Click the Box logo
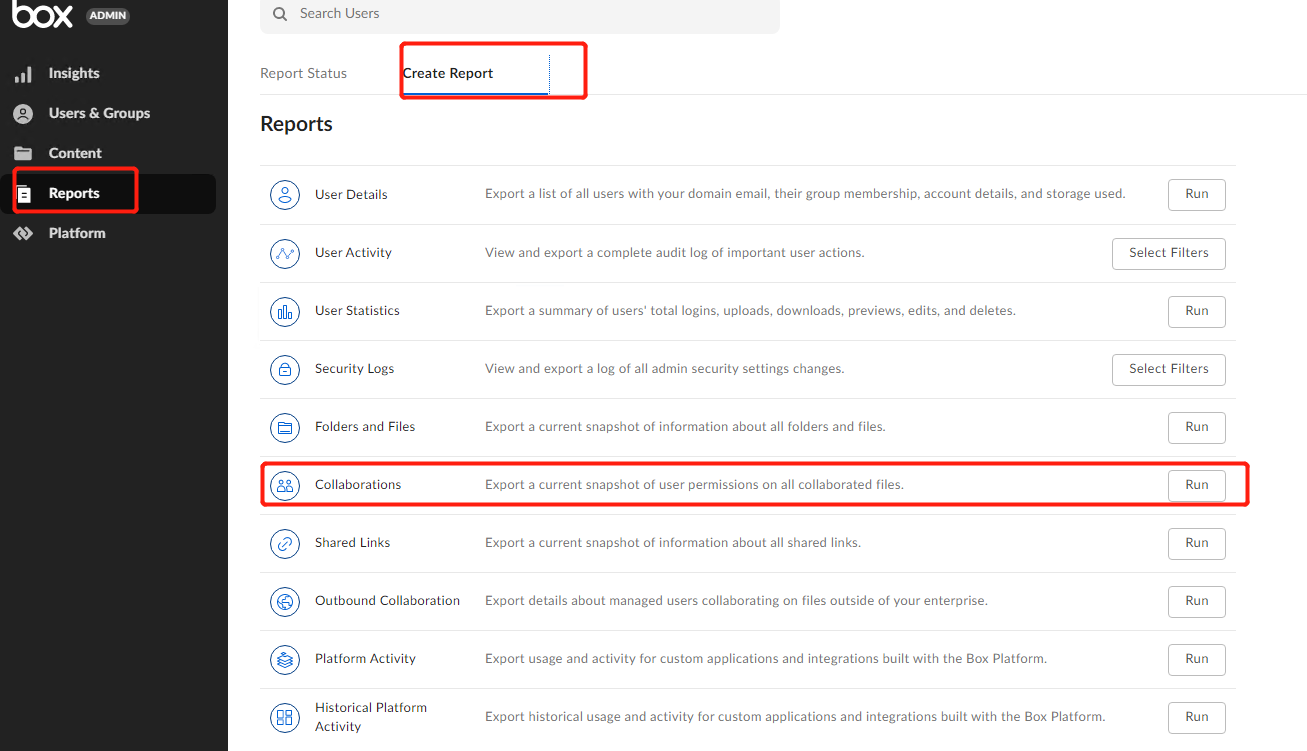 pos(42,14)
